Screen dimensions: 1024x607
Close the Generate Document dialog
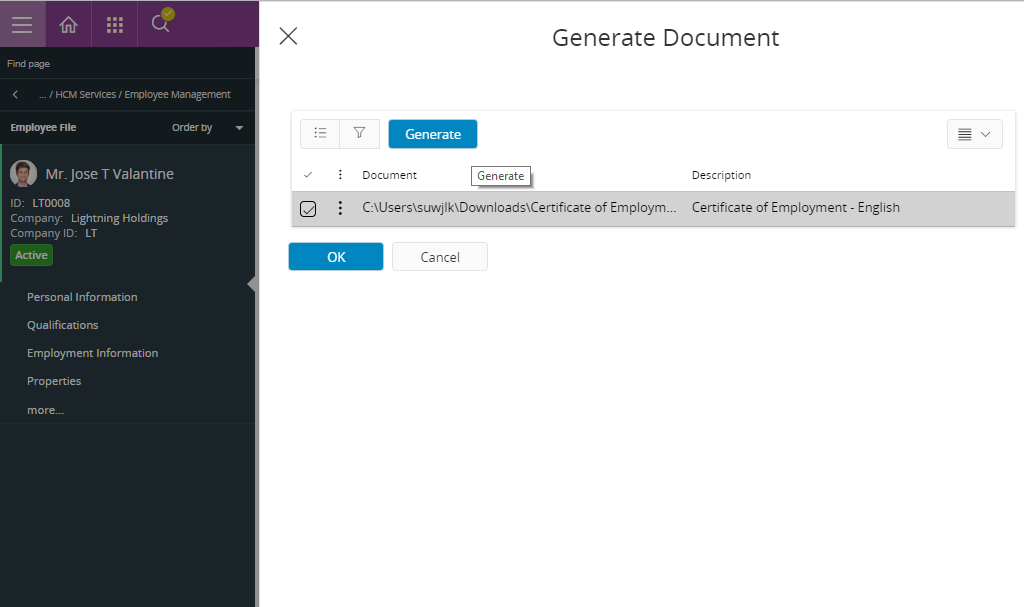pyautogui.click(x=288, y=37)
